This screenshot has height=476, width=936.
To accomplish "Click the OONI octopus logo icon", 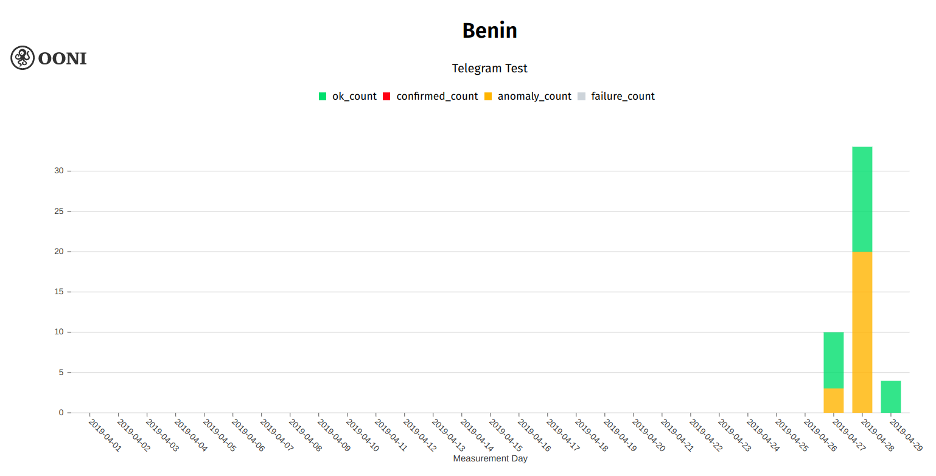I will click(x=23, y=58).
